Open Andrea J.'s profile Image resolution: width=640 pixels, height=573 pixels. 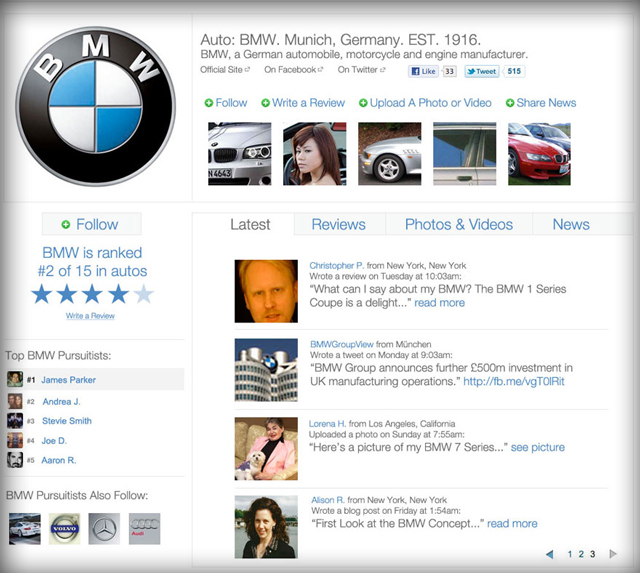(x=61, y=402)
